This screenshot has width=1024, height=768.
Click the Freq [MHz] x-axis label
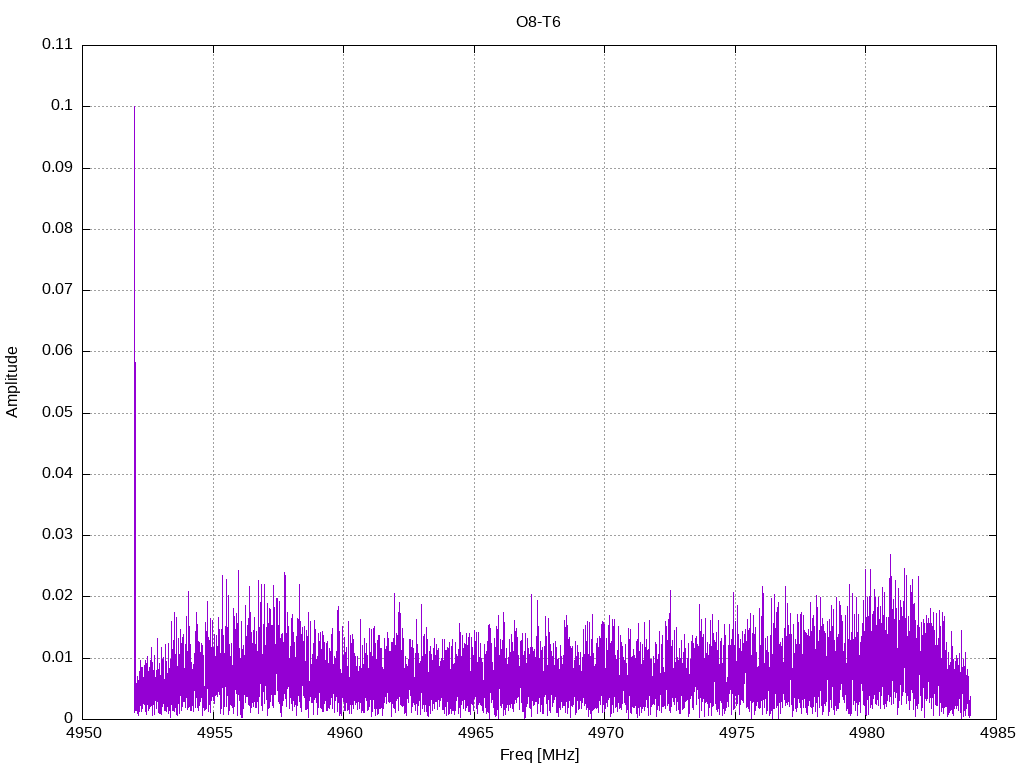pyautogui.click(x=539, y=755)
